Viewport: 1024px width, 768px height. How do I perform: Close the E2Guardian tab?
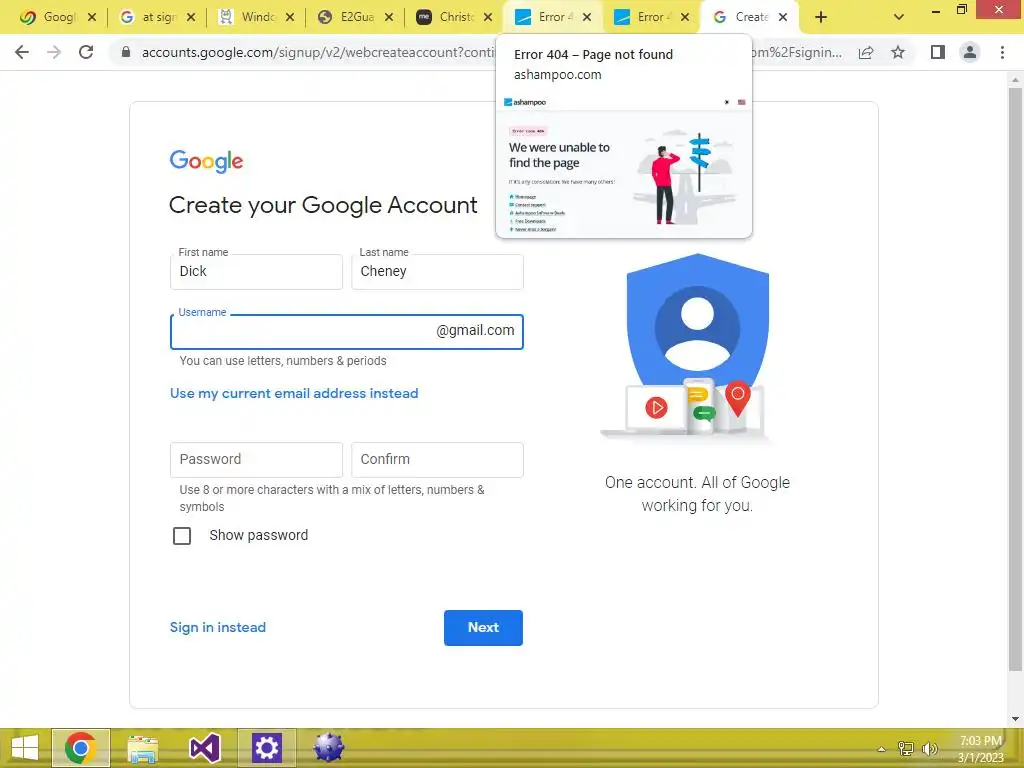point(389,17)
